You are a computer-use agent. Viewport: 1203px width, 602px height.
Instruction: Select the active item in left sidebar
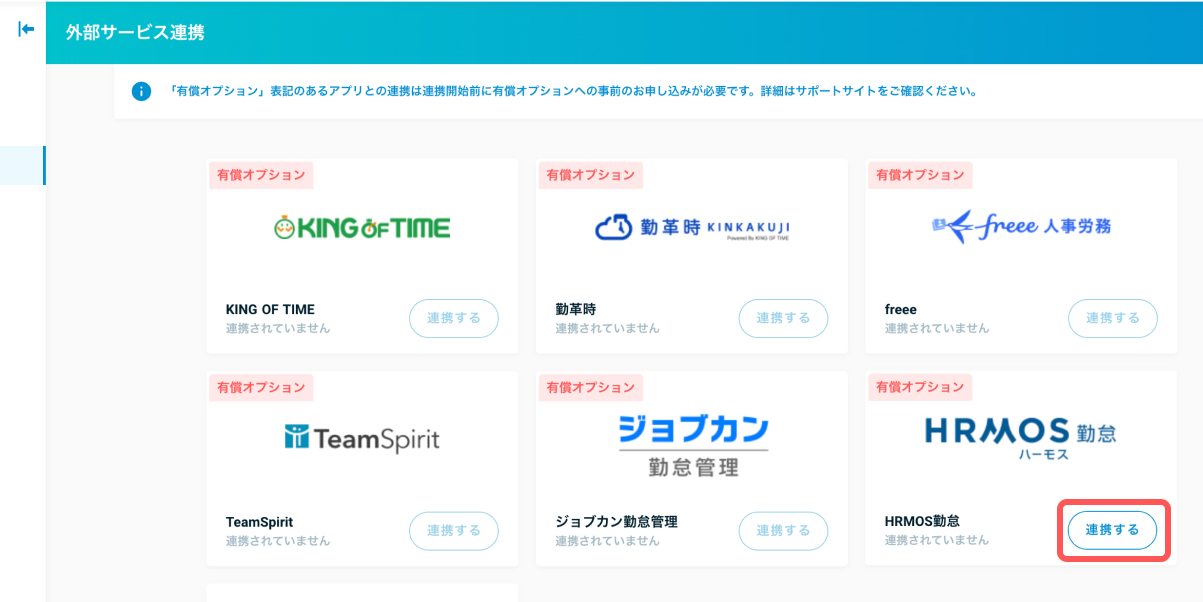pos(22,165)
